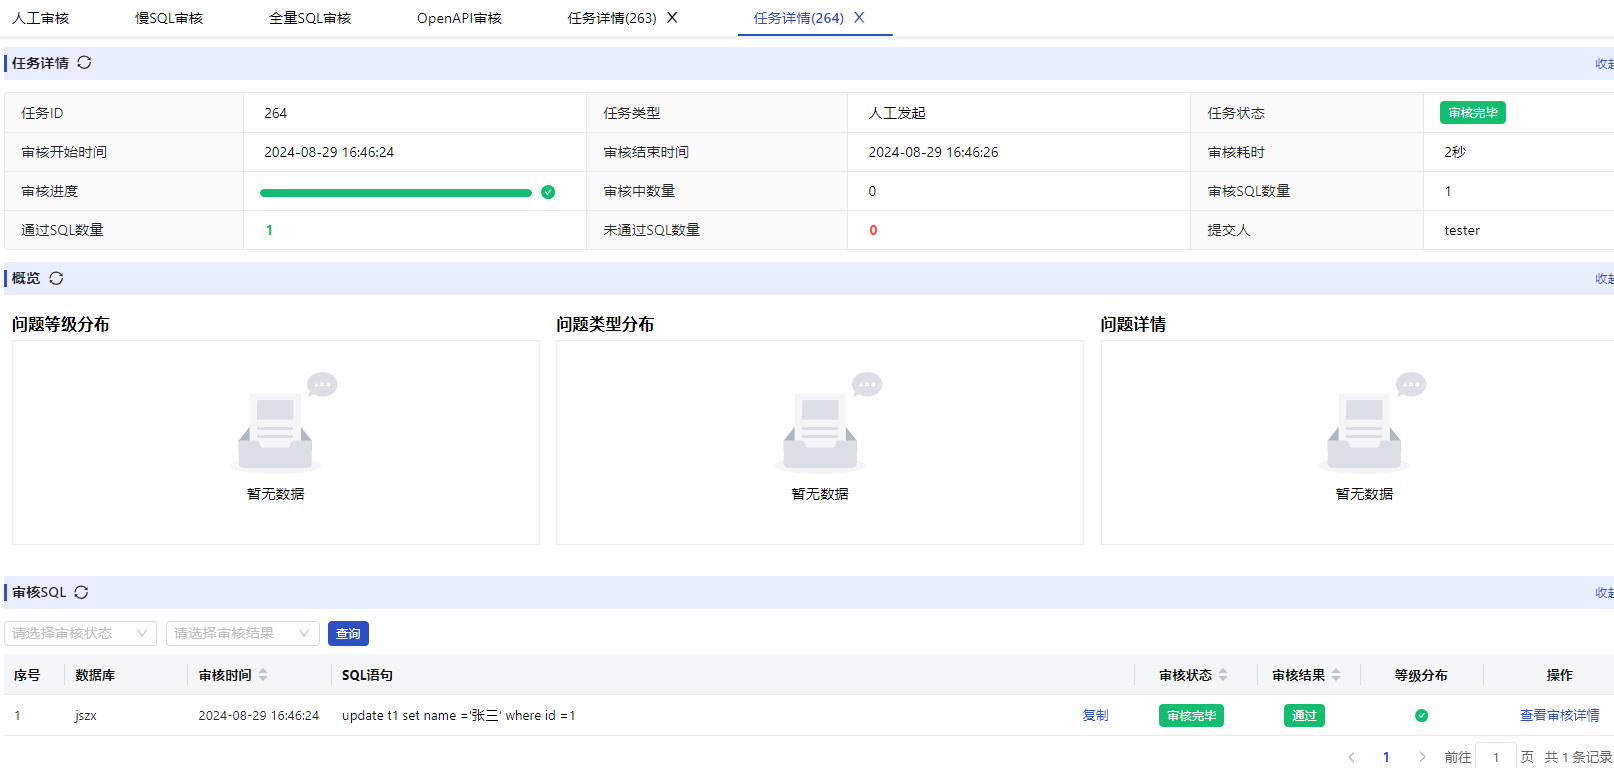Collapse the 概览 section
Viewport: 1614px width, 768px height.
coord(1604,279)
